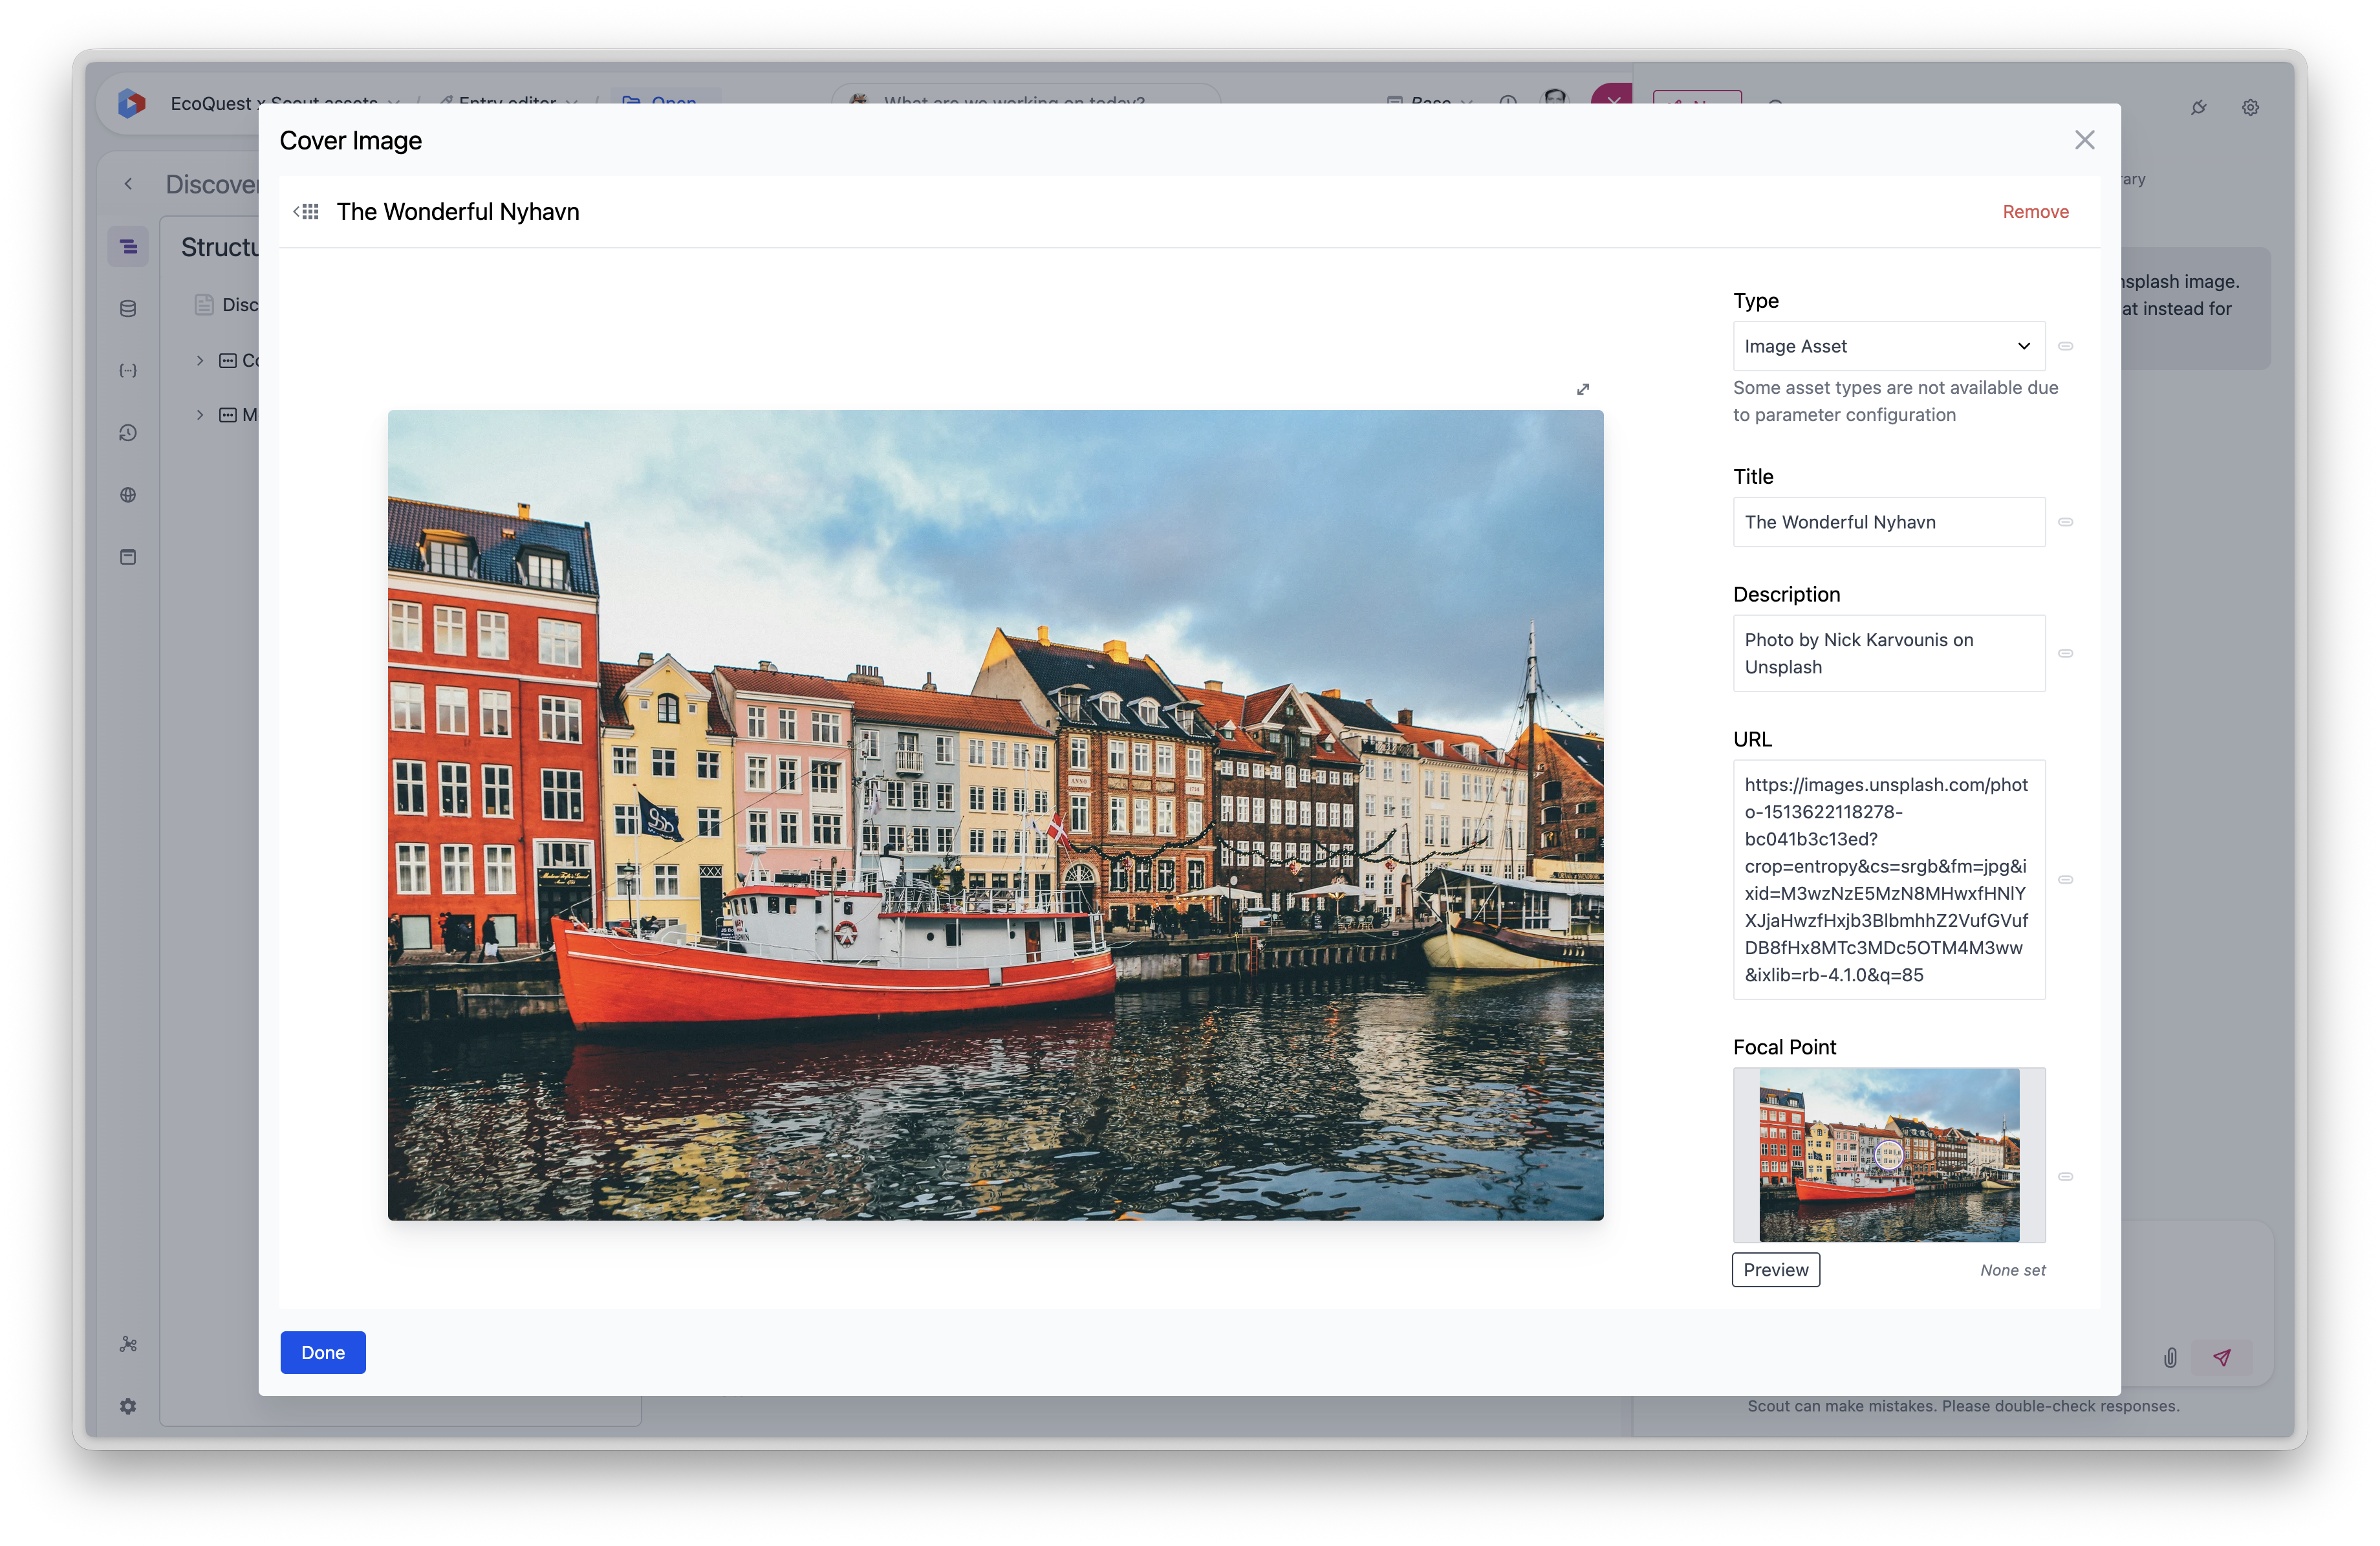Screen dimensions: 2380x1546
Task: Select the focal point circle marker
Action: click(x=1888, y=1155)
